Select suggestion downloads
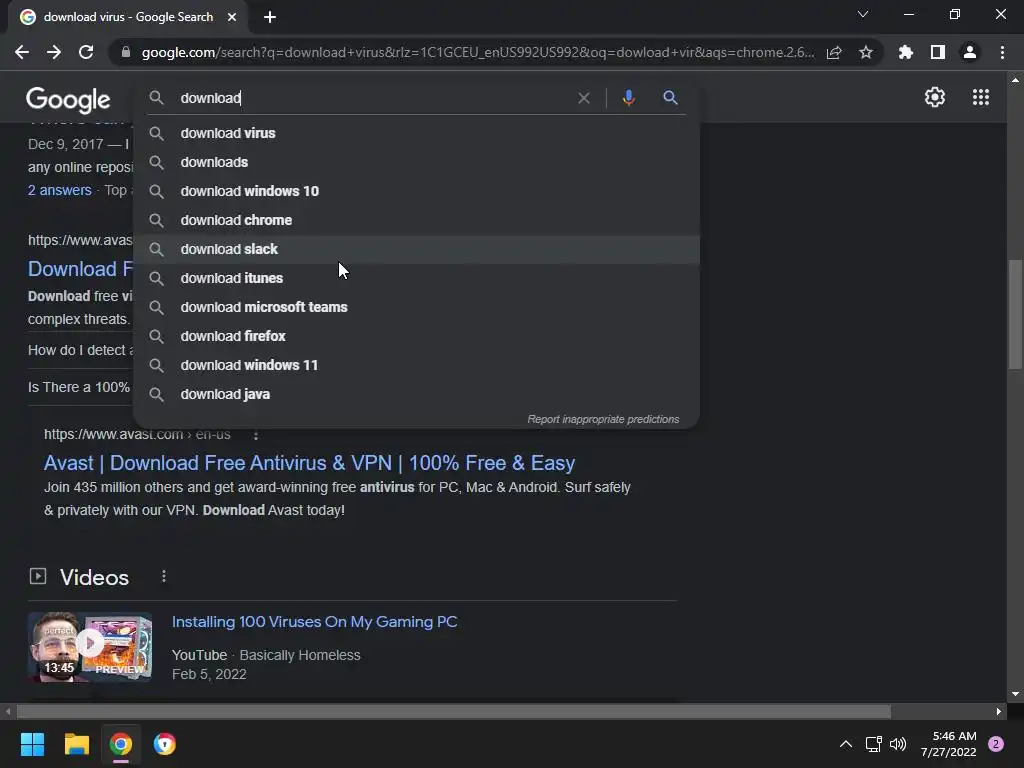This screenshot has width=1024, height=768. tap(417, 162)
